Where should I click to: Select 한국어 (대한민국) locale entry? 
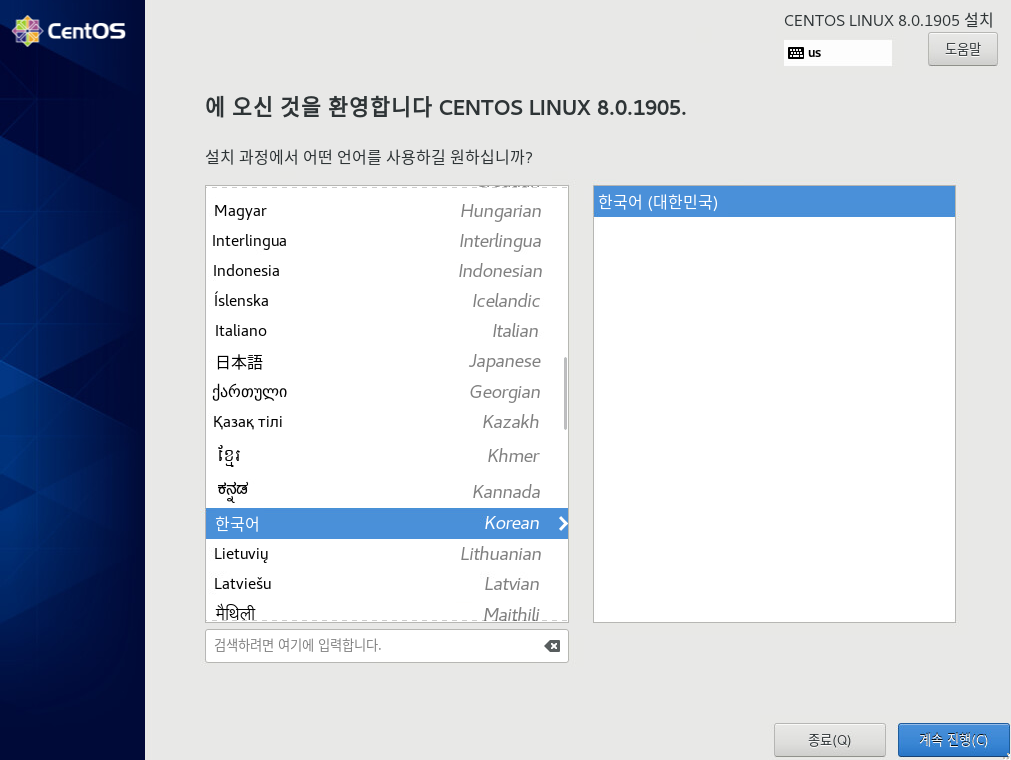point(774,202)
